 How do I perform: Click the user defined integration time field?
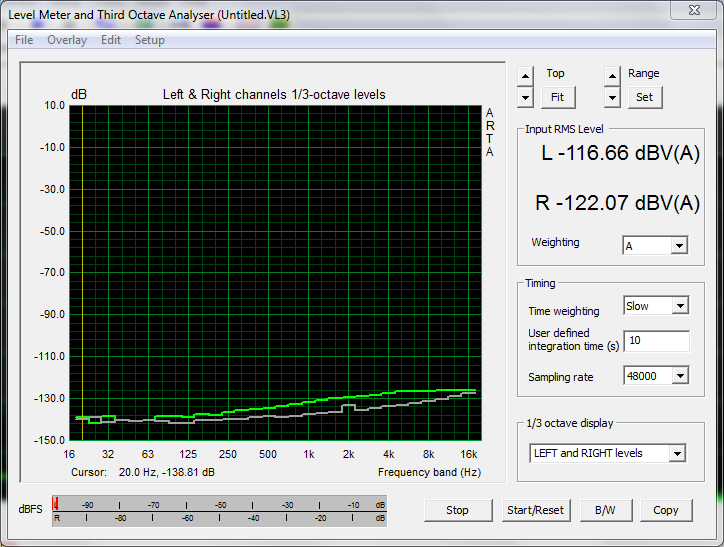tap(656, 341)
